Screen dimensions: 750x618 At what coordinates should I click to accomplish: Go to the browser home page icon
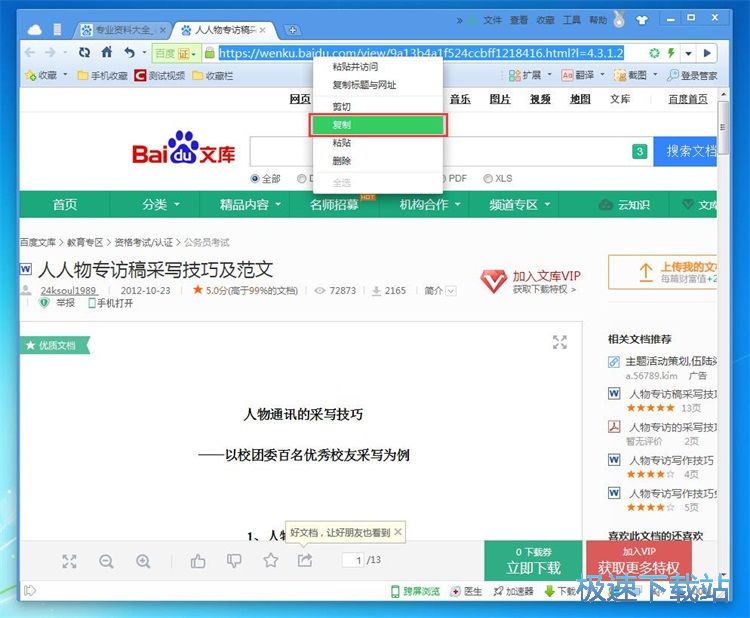[x=107, y=52]
